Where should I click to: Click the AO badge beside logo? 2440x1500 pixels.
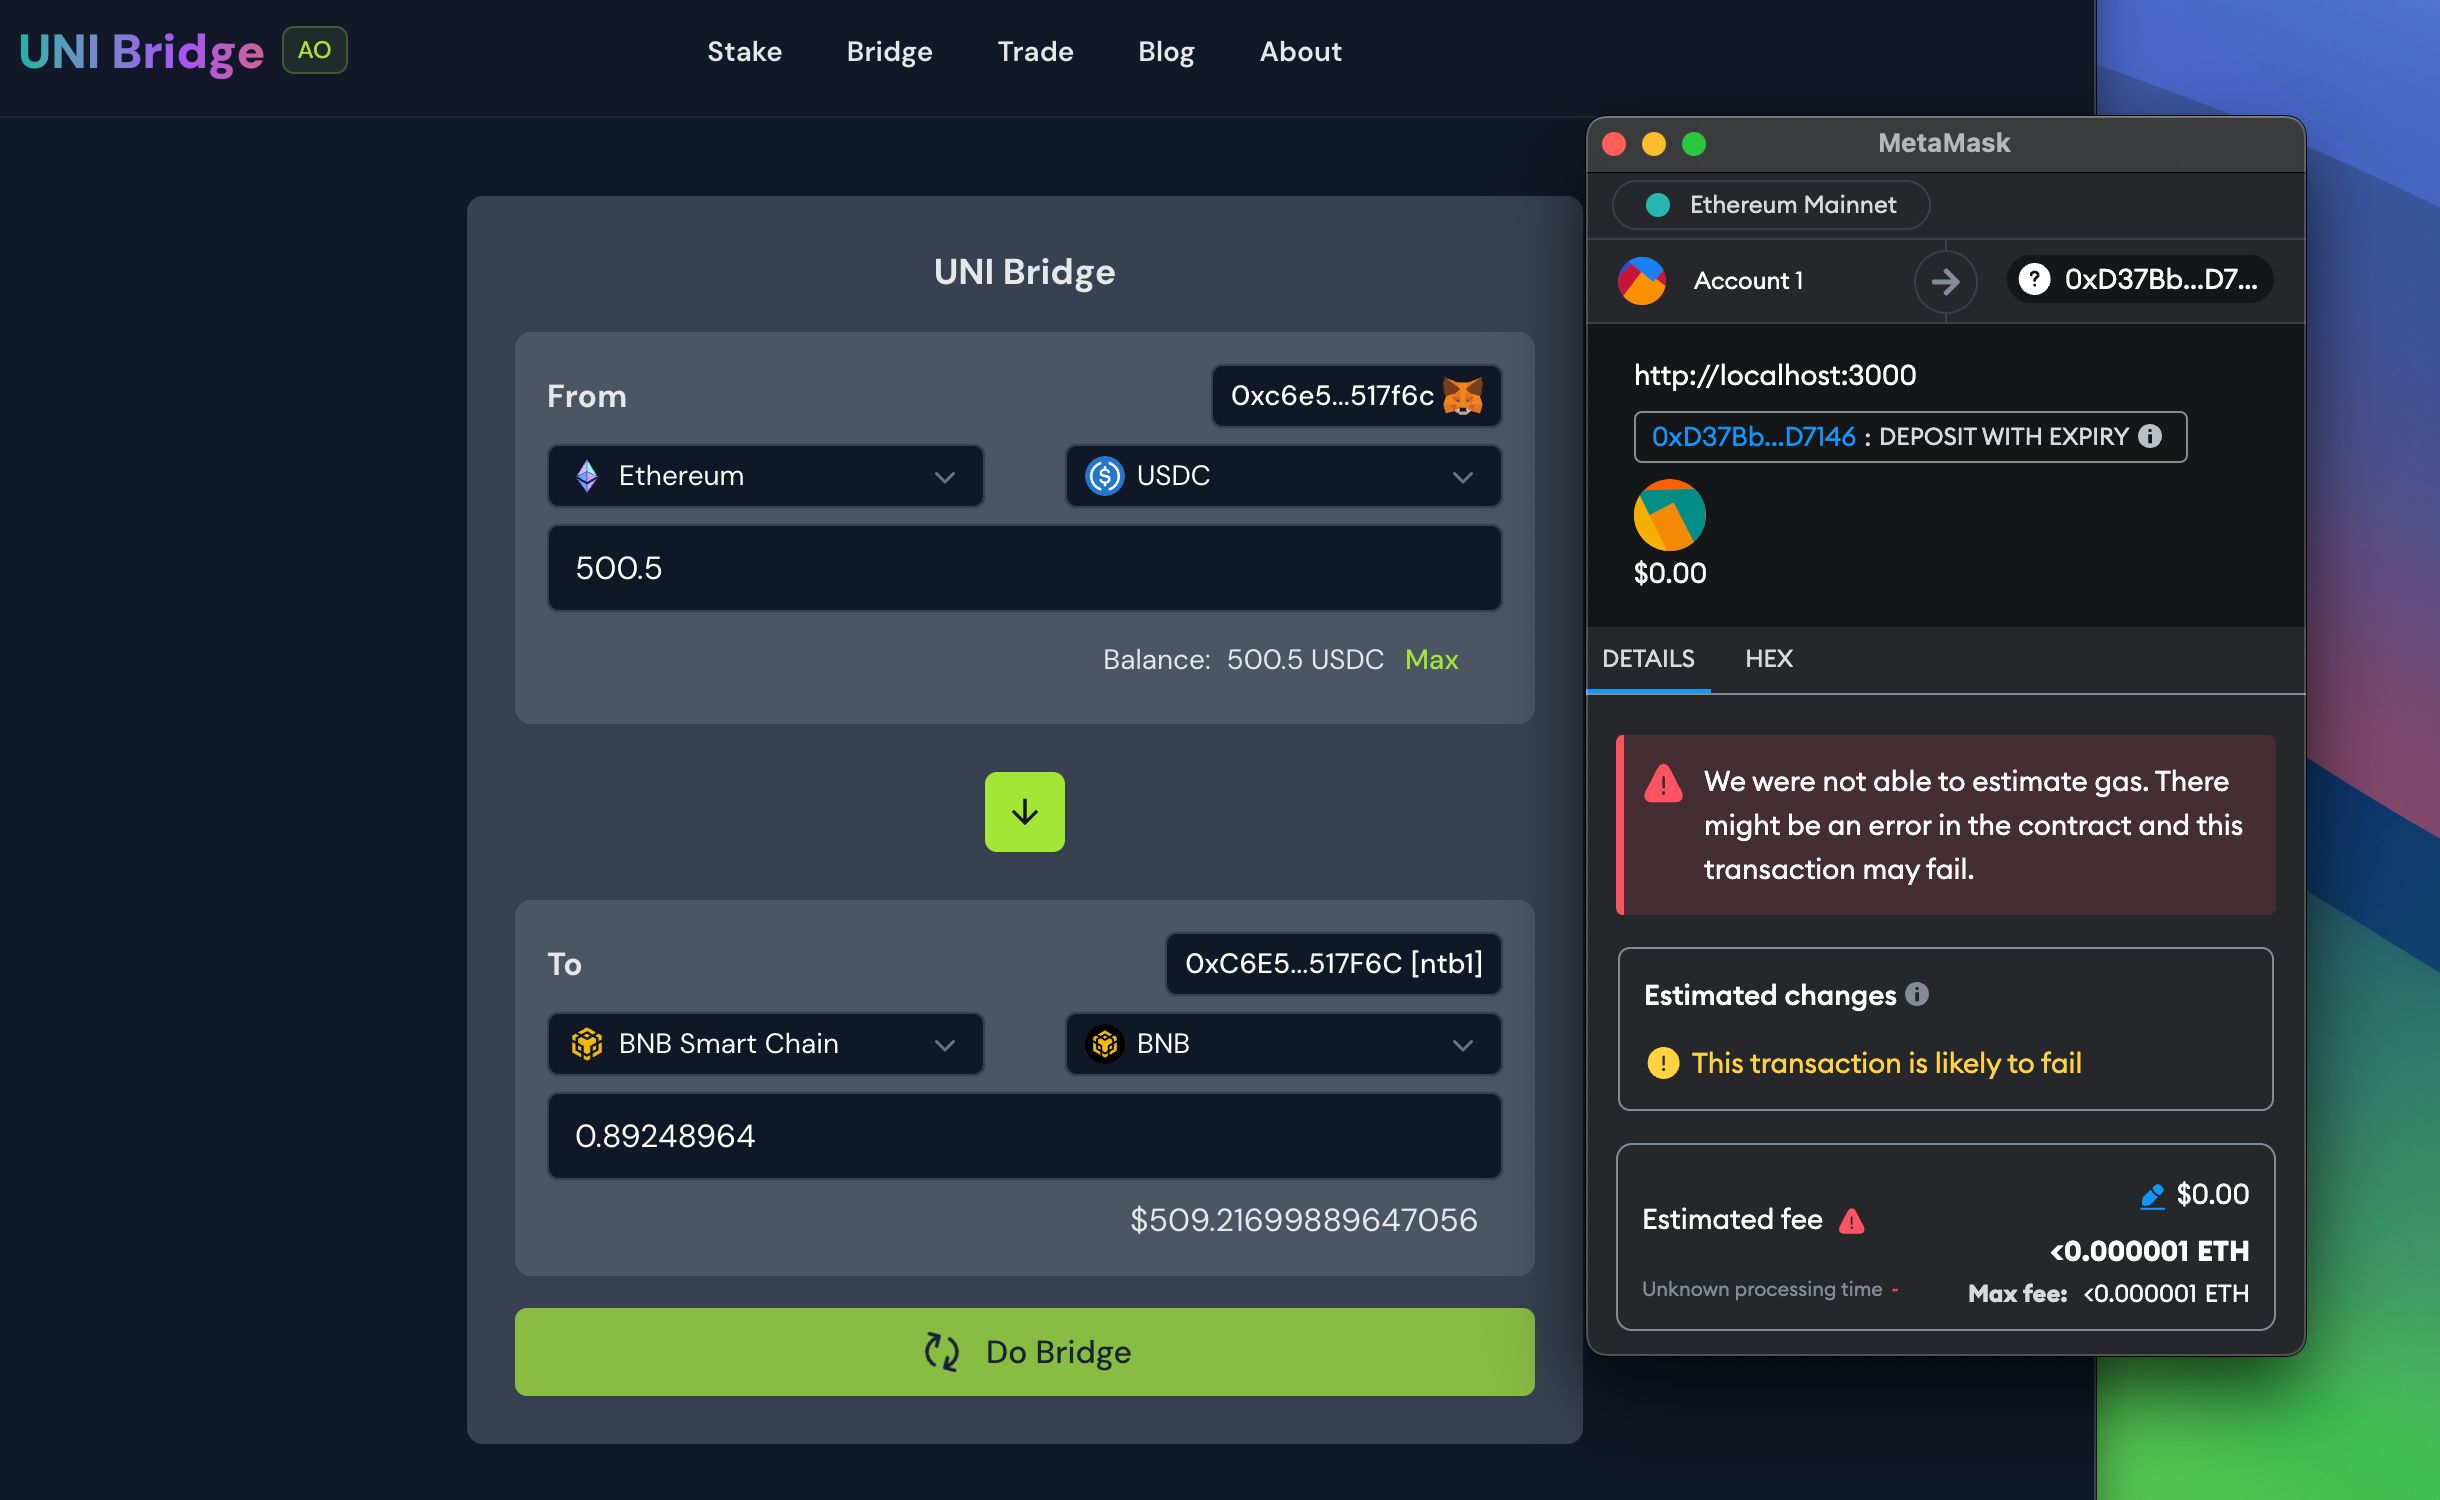click(315, 50)
